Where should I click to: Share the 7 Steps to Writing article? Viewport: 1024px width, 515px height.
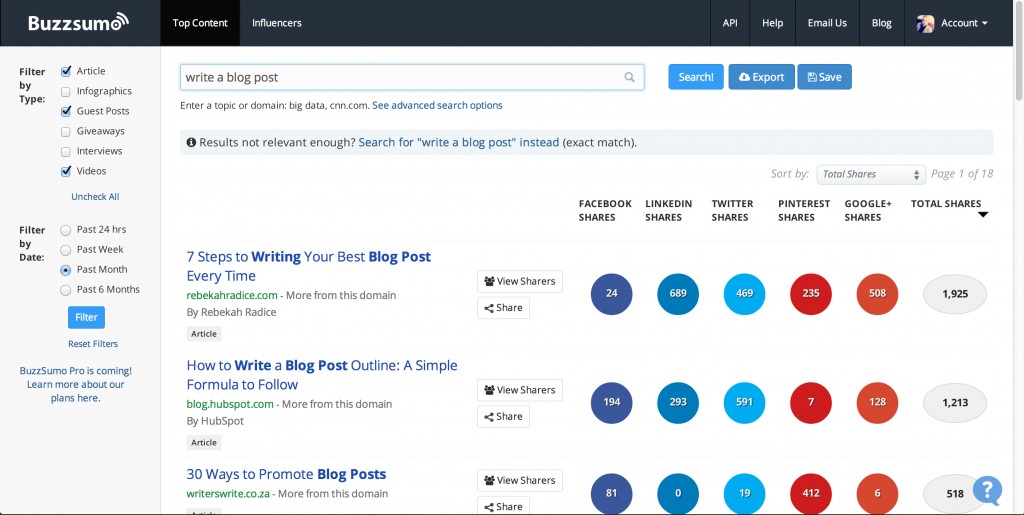[x=504, y=308]
